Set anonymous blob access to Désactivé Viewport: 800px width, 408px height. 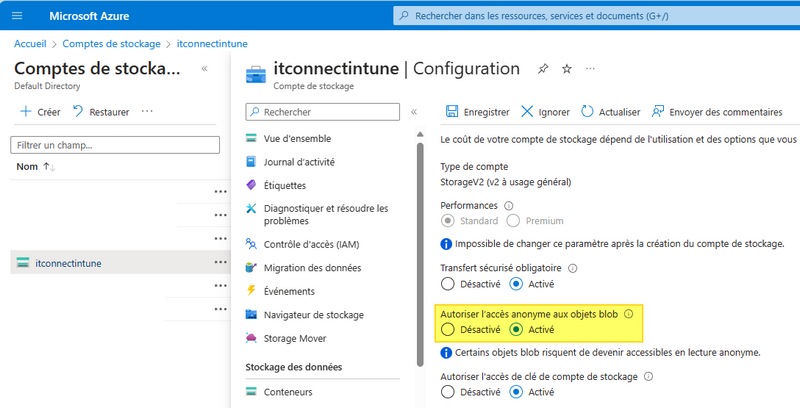click(x=448, y=329)
